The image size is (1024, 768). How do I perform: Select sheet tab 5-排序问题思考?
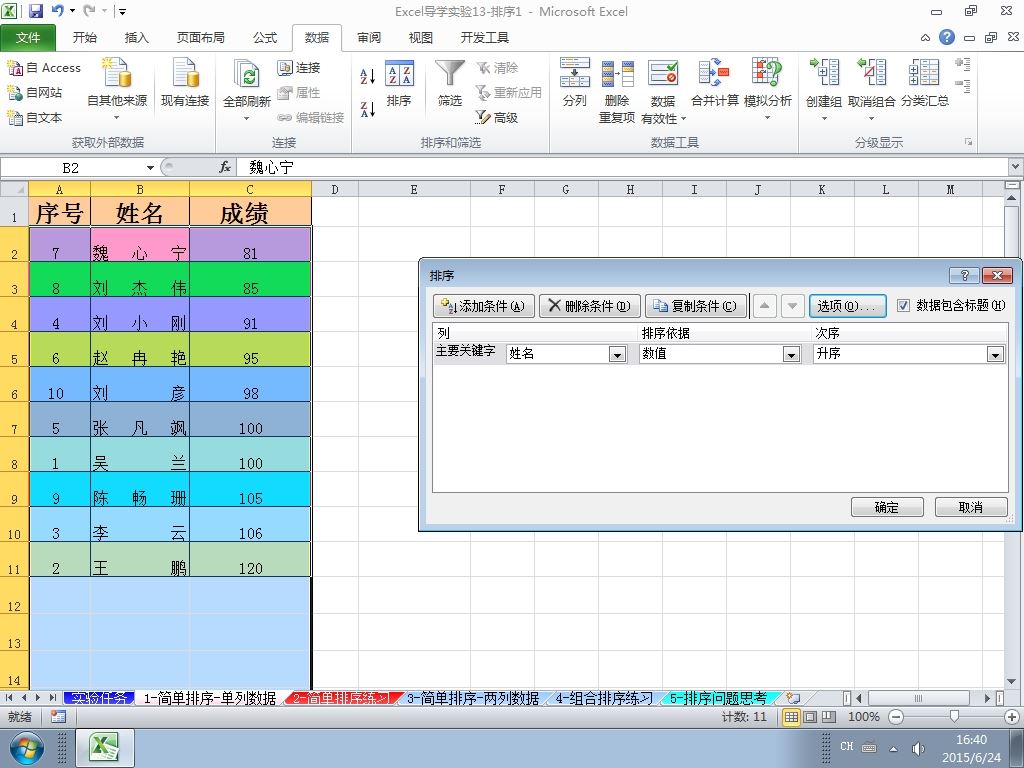point(718,698)
